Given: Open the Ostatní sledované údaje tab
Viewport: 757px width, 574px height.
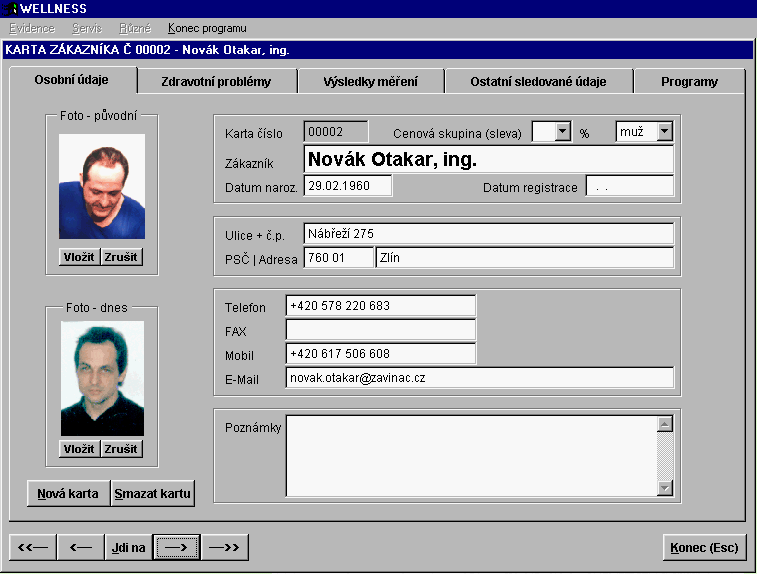Looking at the screenshot, I should (538, 82).
